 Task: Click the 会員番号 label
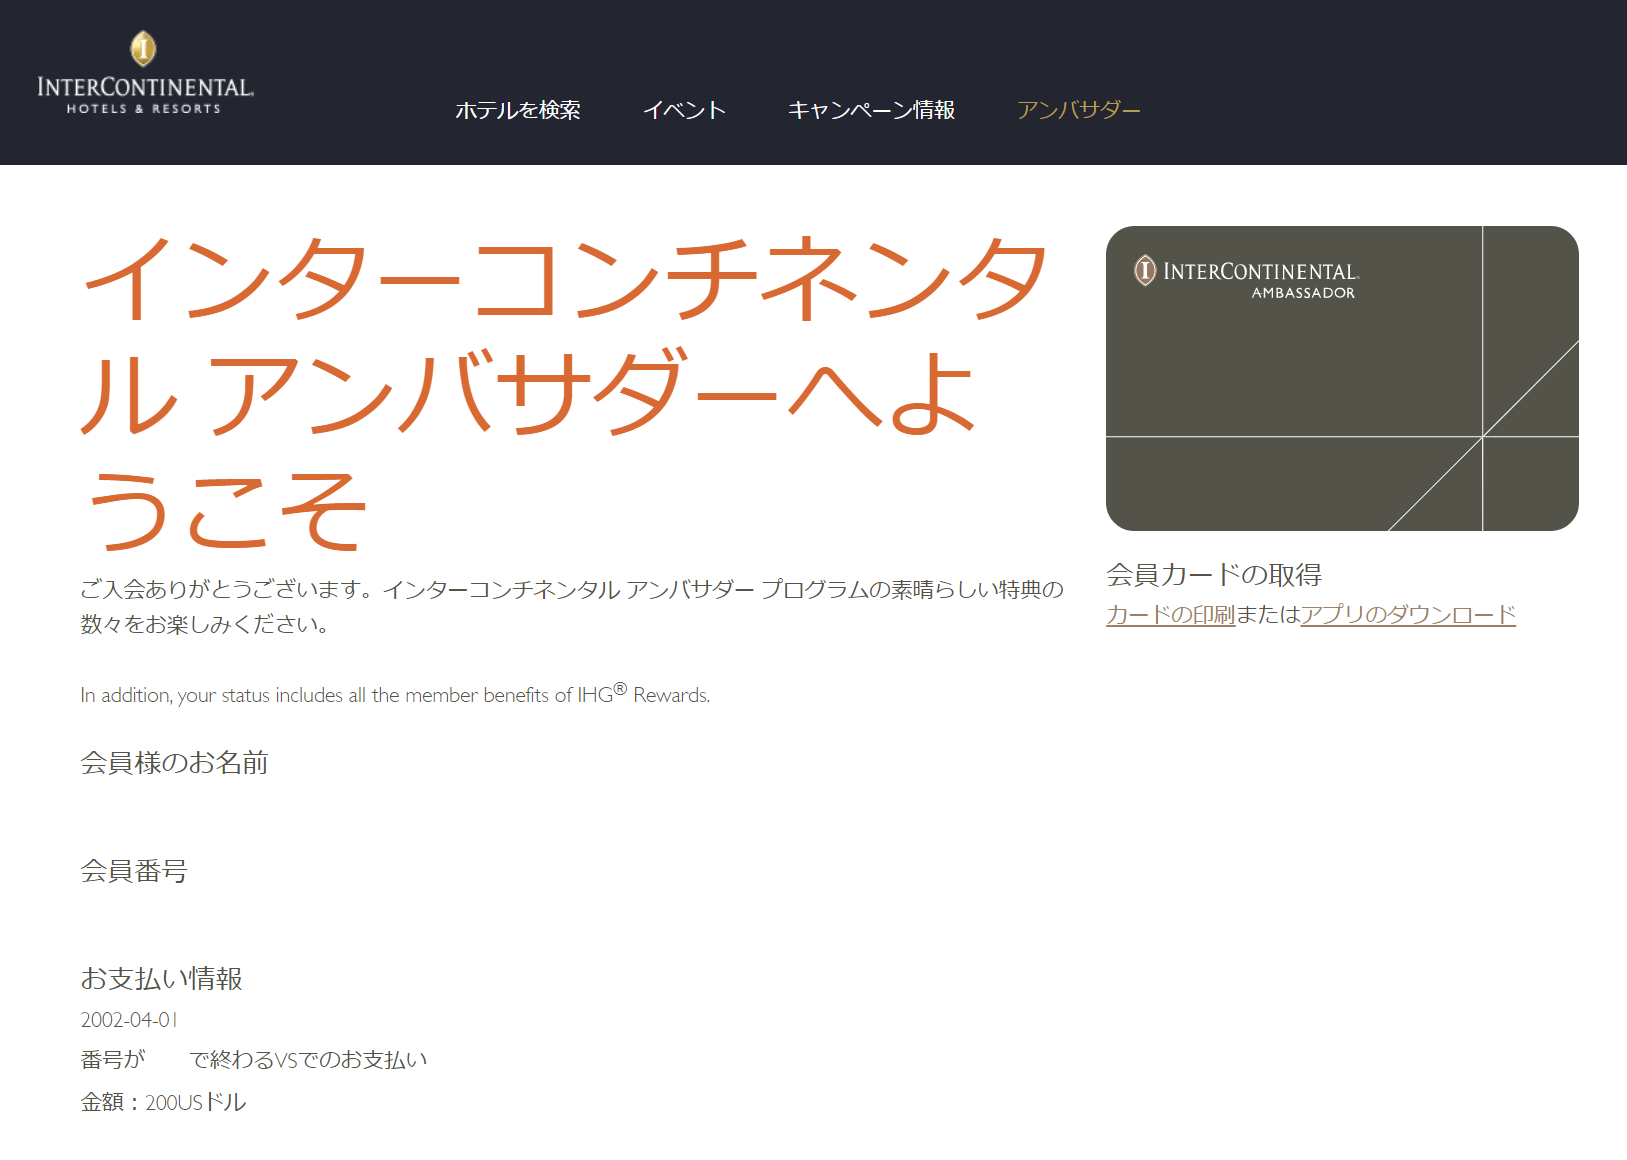[x=134, y=871]
